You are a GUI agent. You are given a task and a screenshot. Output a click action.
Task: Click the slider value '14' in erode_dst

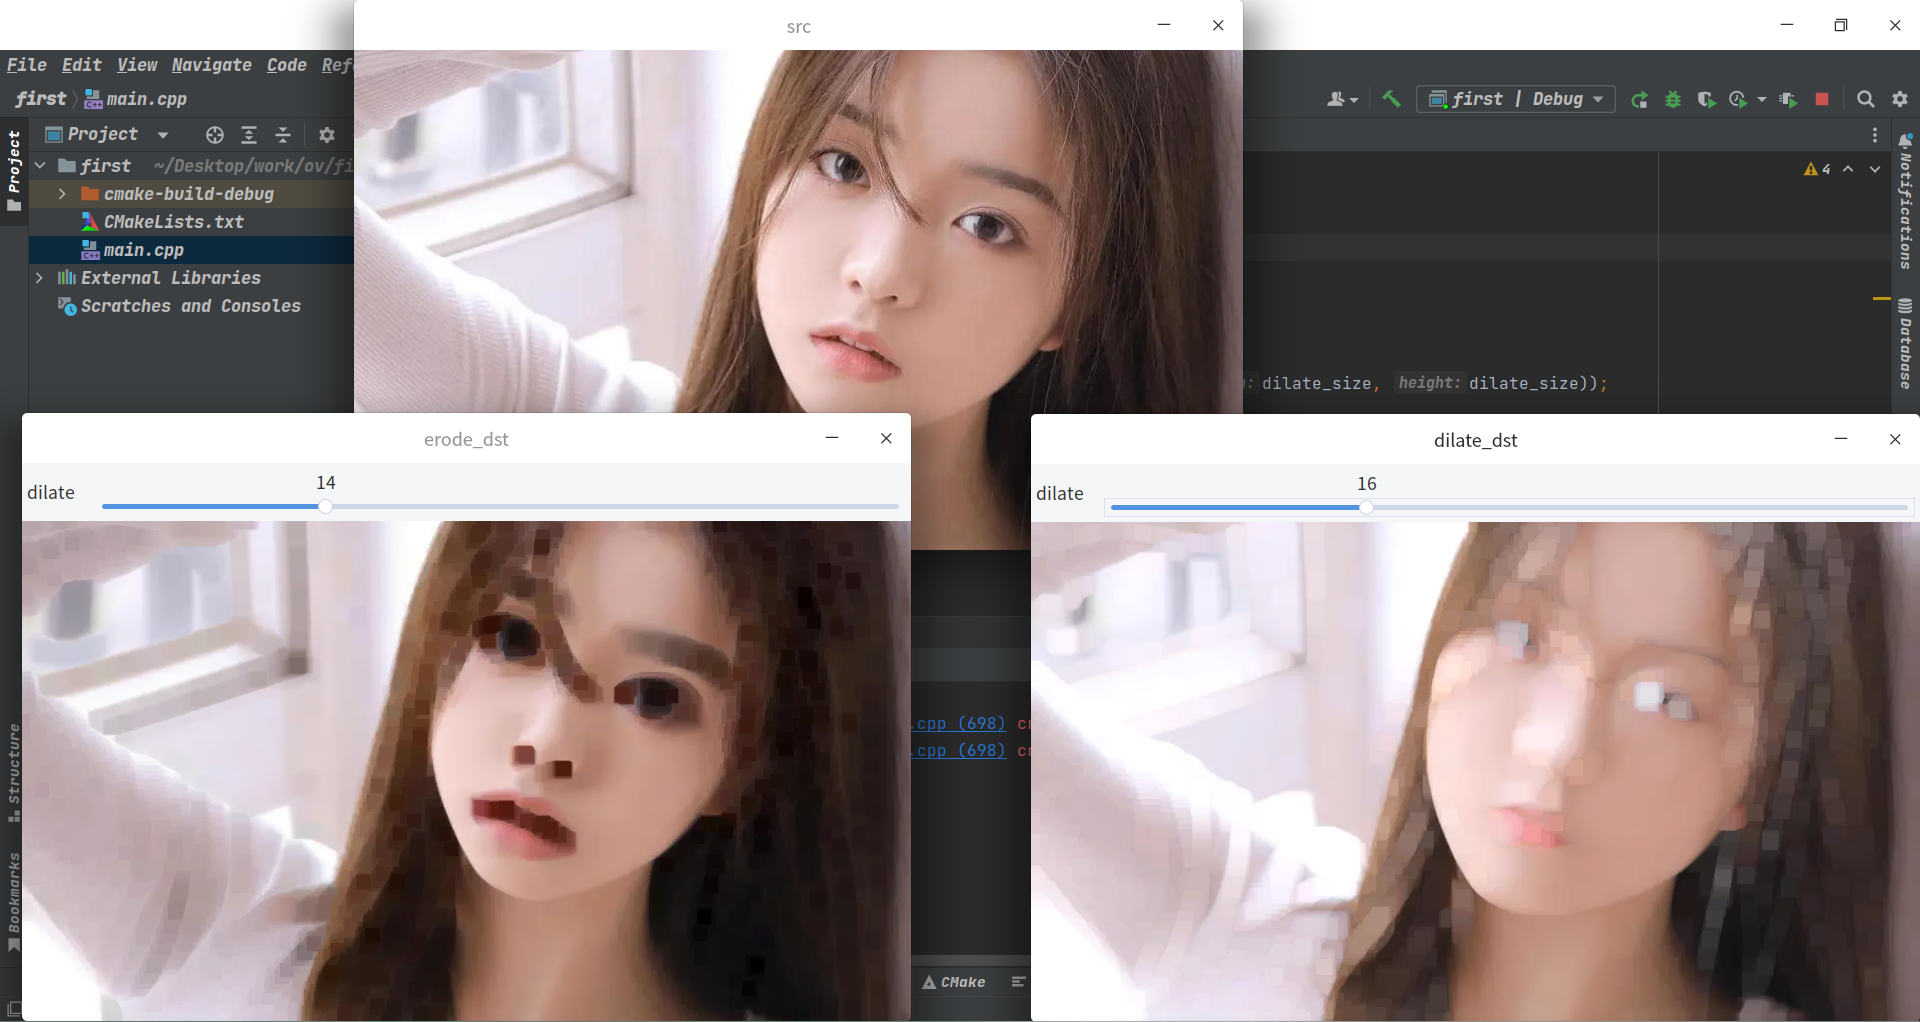click(326, 482)
